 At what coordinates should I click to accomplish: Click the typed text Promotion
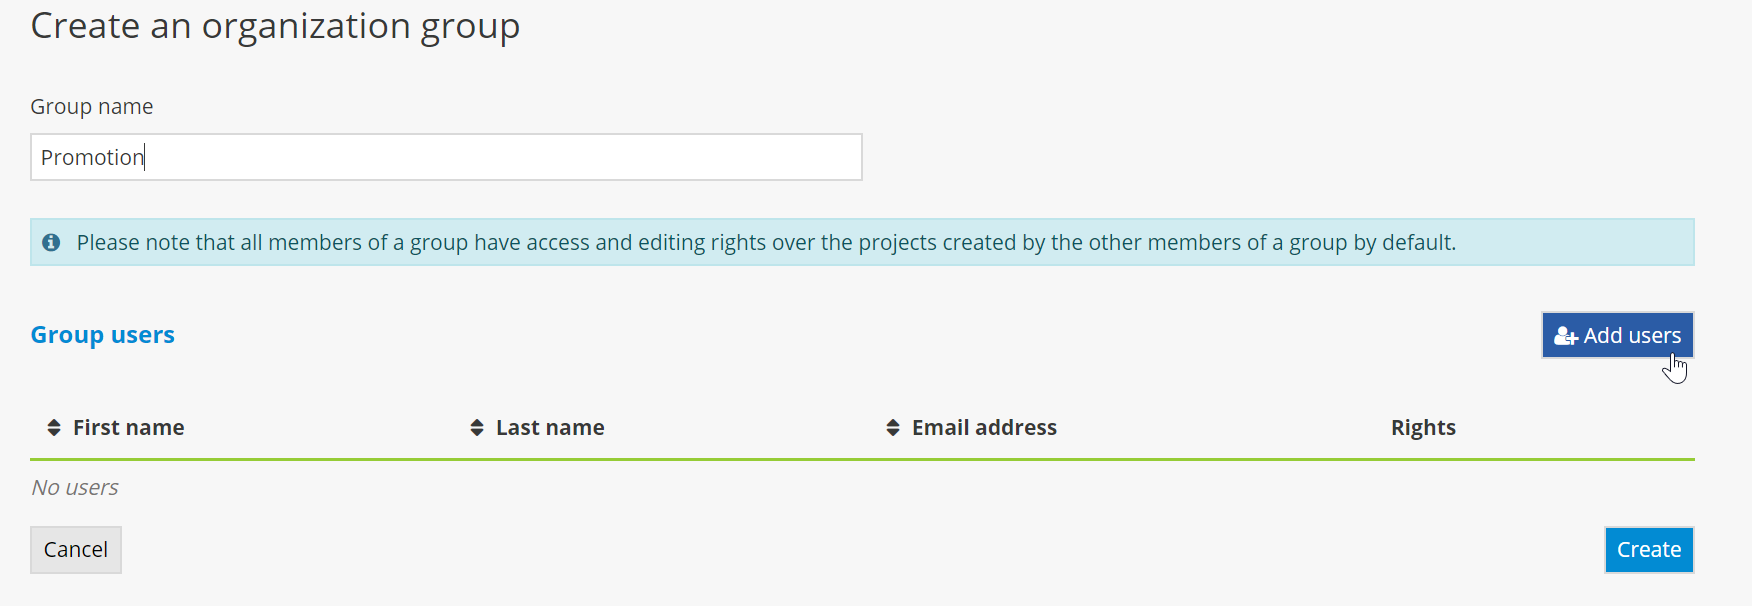coord(92,158)
